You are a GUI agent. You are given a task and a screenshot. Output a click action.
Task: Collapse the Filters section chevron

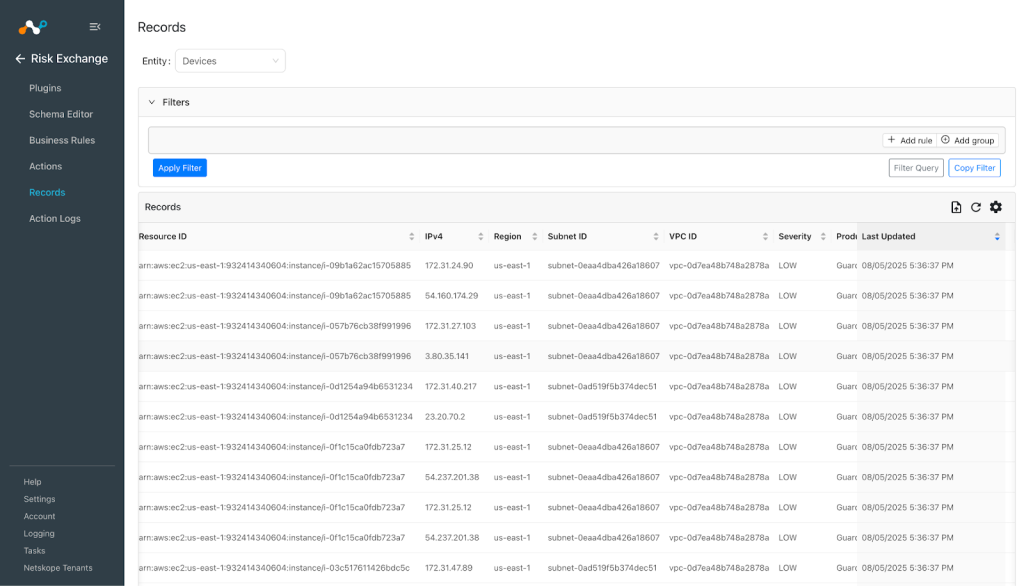152,103
